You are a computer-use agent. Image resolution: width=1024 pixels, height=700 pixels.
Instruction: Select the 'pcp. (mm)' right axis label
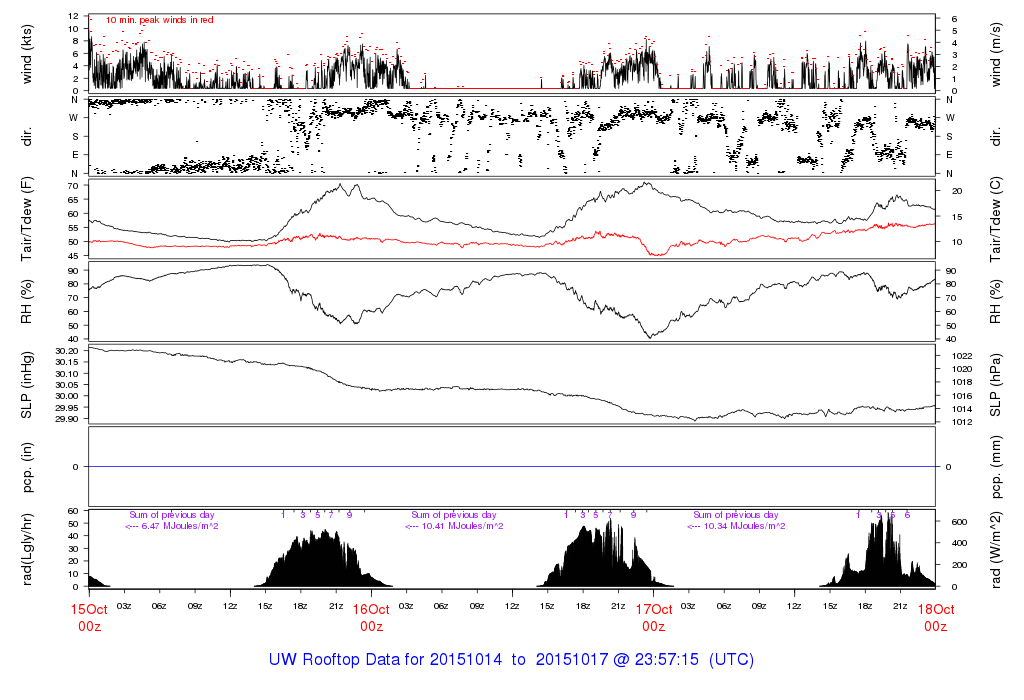pyautogui.click(x=996, y=467)
